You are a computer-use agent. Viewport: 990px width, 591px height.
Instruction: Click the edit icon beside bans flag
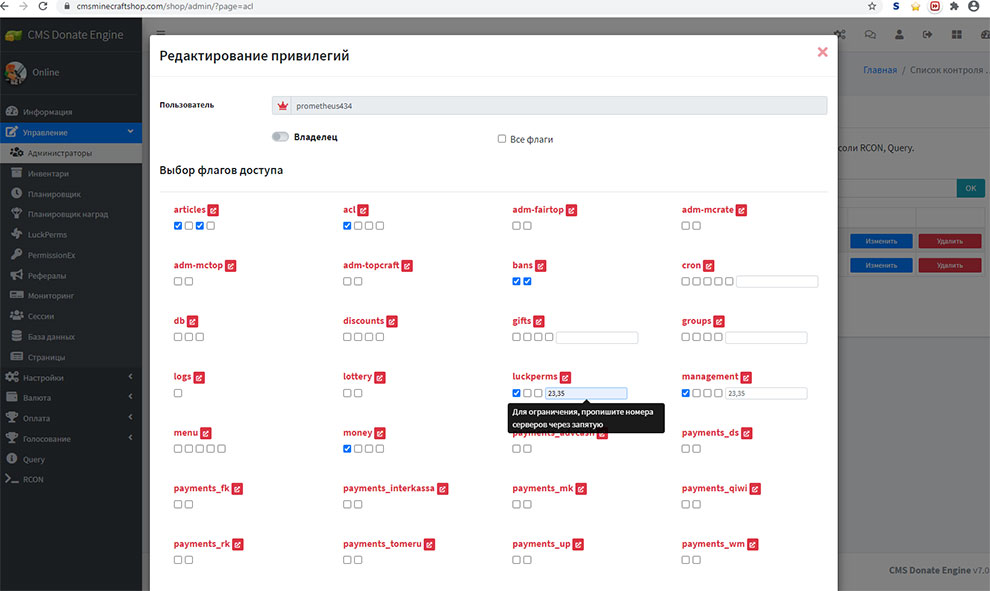coord(541,266)
